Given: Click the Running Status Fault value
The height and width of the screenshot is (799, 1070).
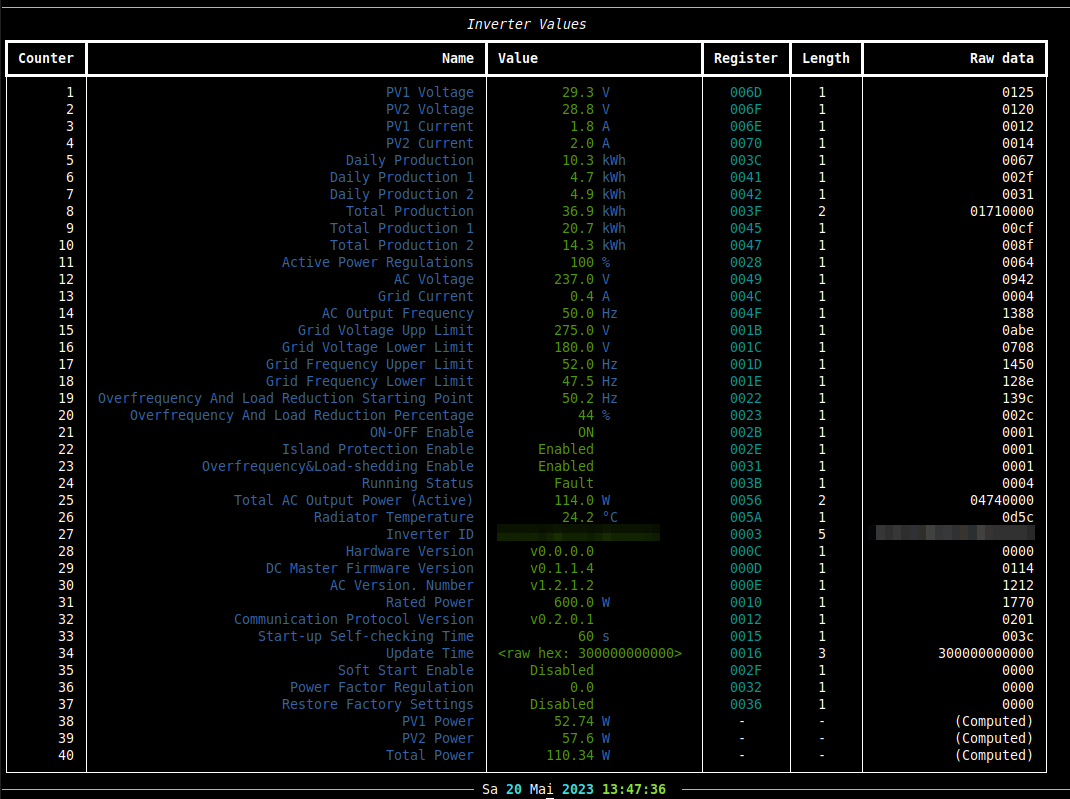Looking at the screenshot, I should [573, 483].
